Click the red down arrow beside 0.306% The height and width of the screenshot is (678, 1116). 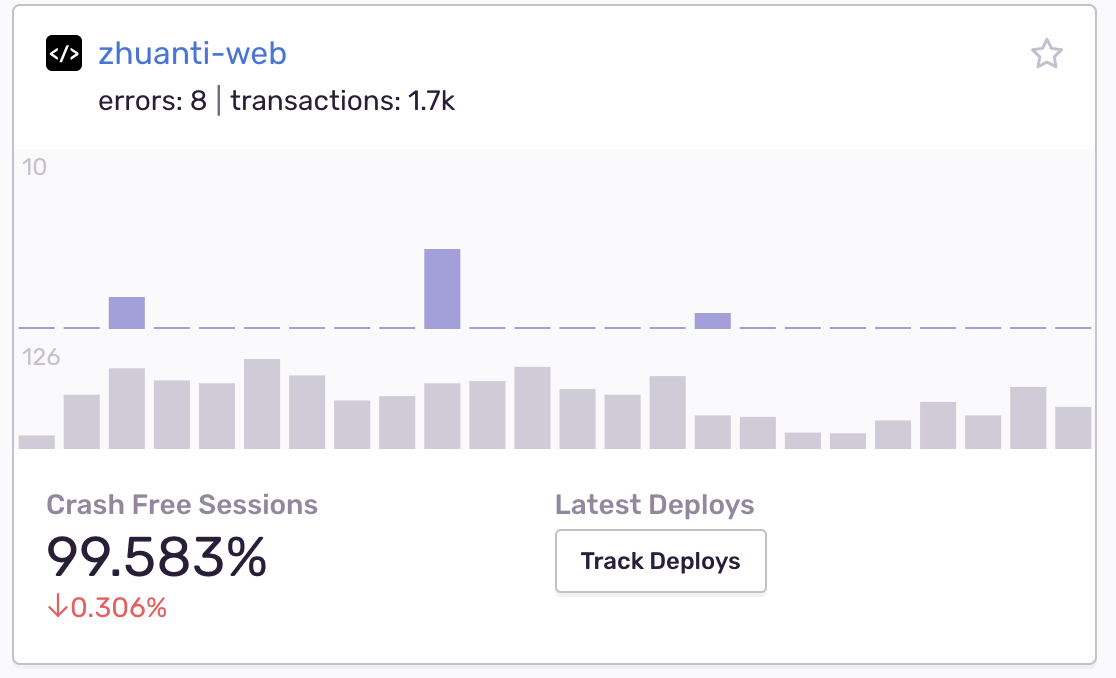56,607
